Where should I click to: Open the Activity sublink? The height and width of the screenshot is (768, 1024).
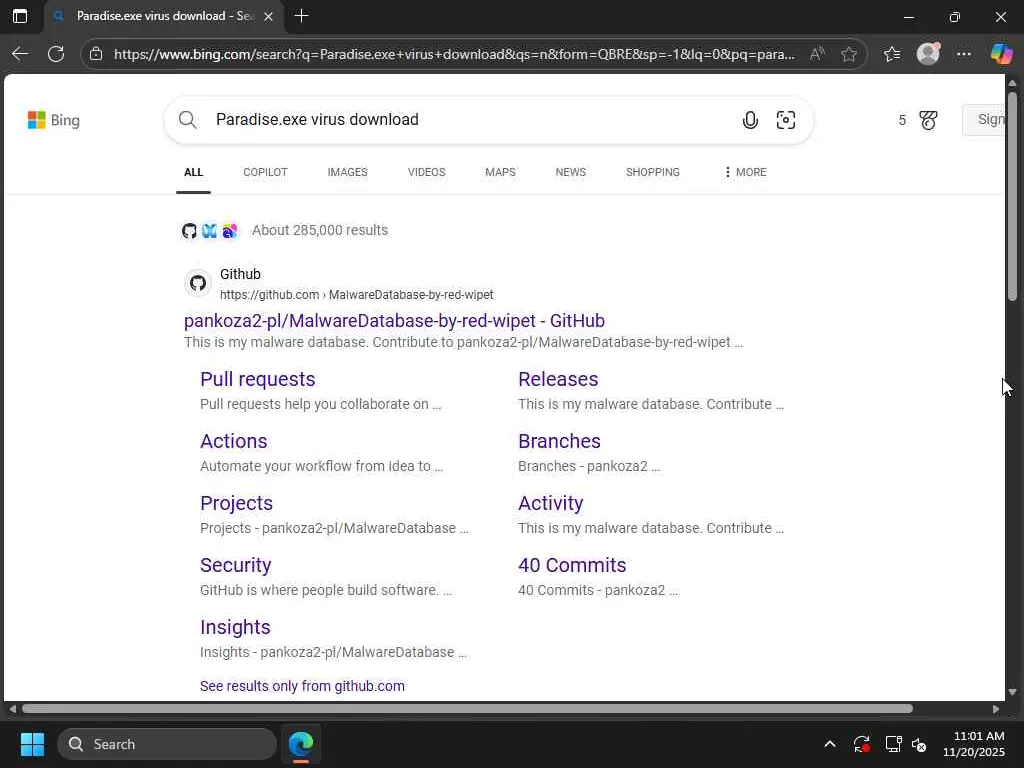click(551, 504)
